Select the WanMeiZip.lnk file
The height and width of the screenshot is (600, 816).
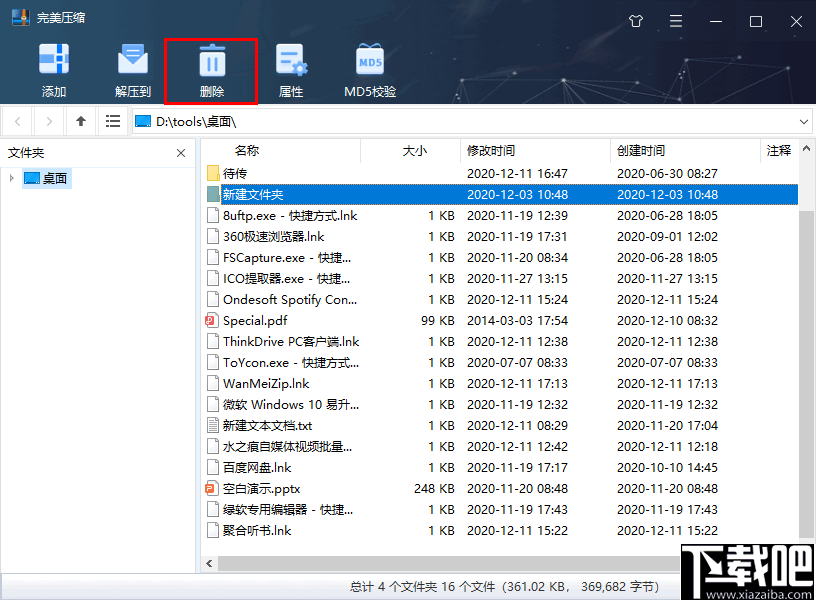pyautogui.click(x=502, y=384)
